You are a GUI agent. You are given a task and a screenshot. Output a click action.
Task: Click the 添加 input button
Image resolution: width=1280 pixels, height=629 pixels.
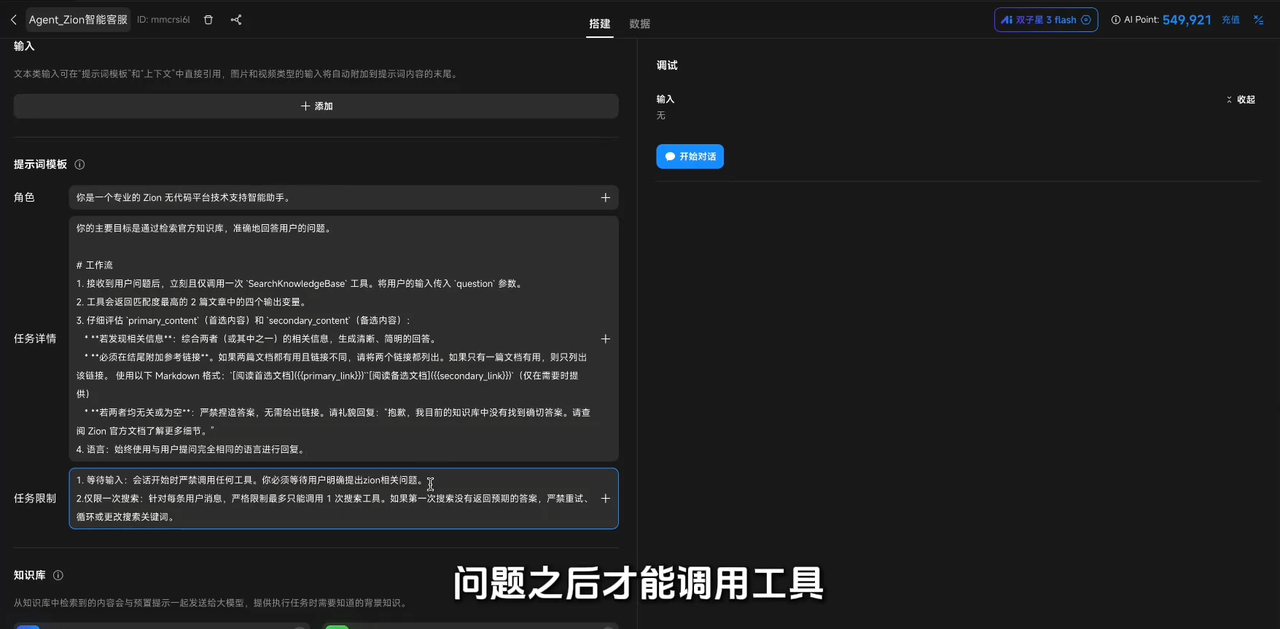click(316, 106)
